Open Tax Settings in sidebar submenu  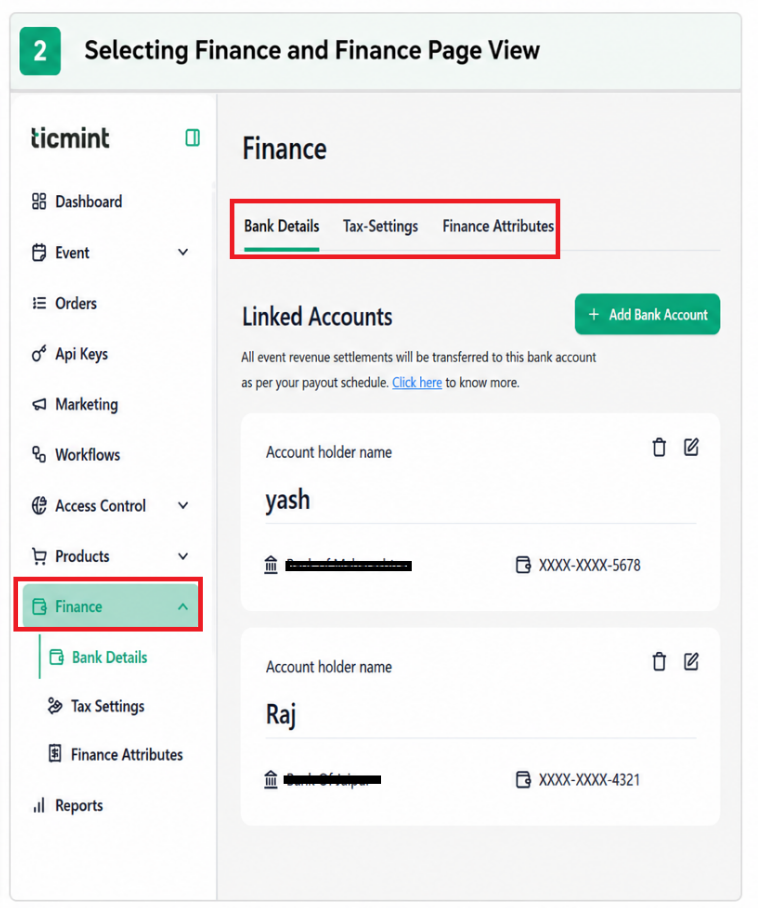click(x=97, y=706)
